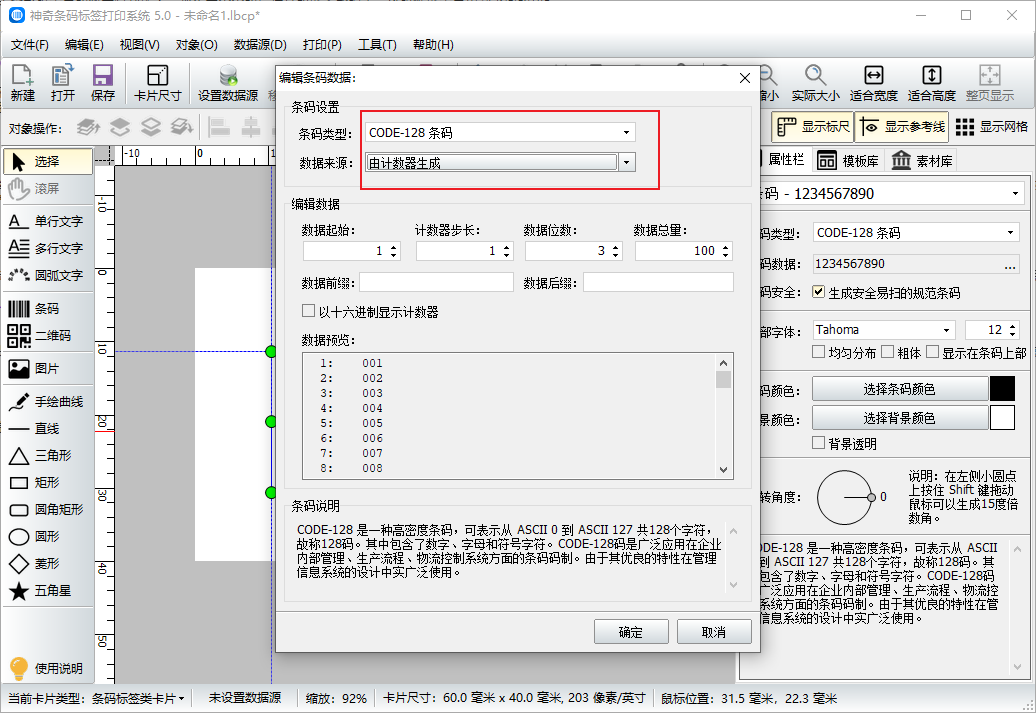Click the Save (保存) toolbar icon
Image resolution: width=1036 pixels, height=713 pixels.
pos(102,84)
